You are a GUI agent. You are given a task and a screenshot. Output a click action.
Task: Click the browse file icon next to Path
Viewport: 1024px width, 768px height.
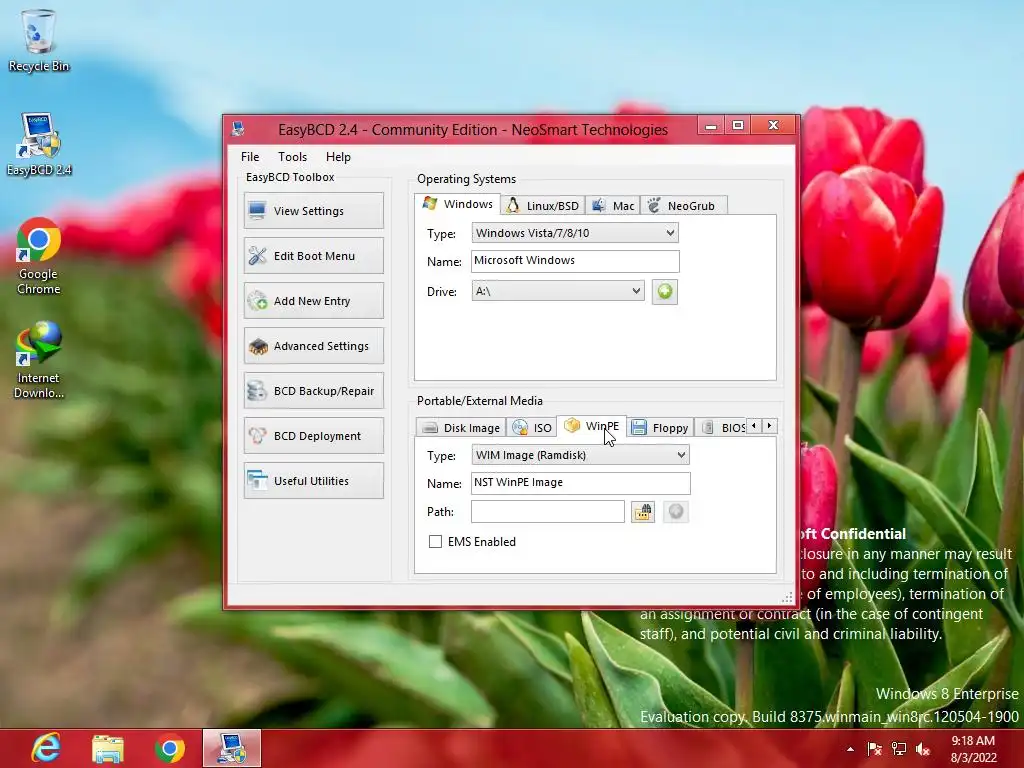643,511
